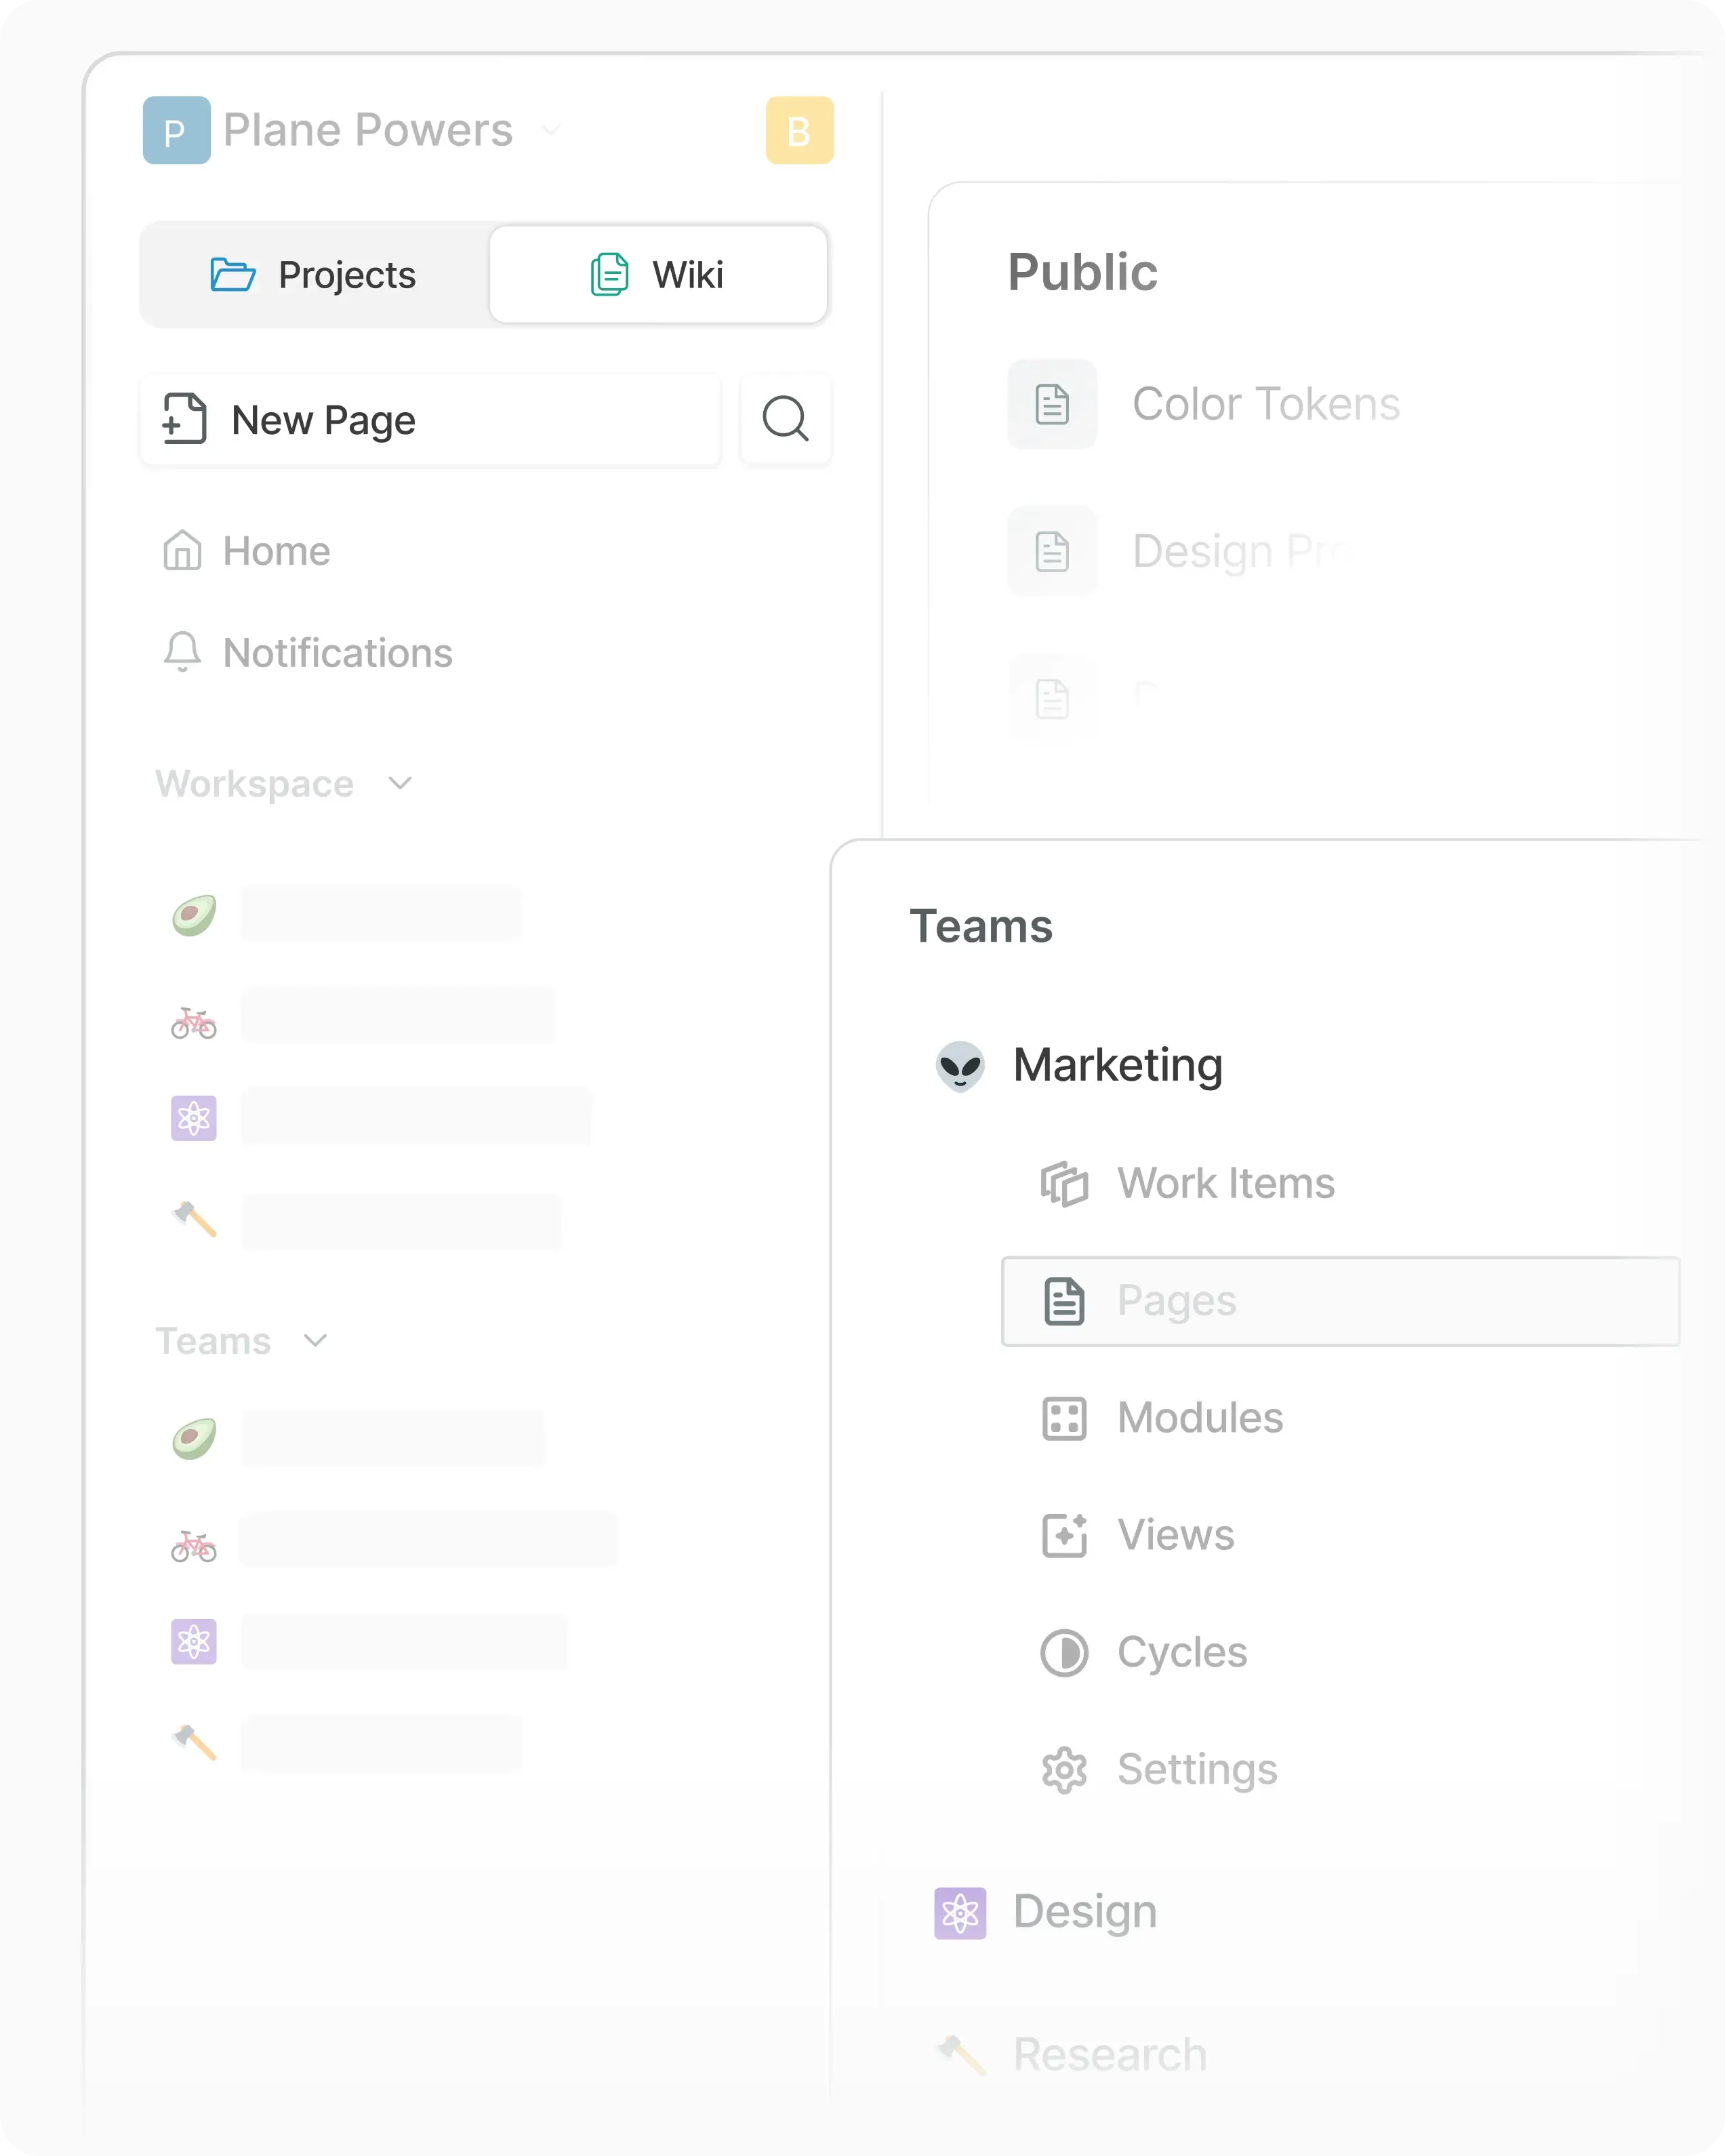Expand the Design team item
This screenshot has width=1725, height=2156.
(1084, 1912)
